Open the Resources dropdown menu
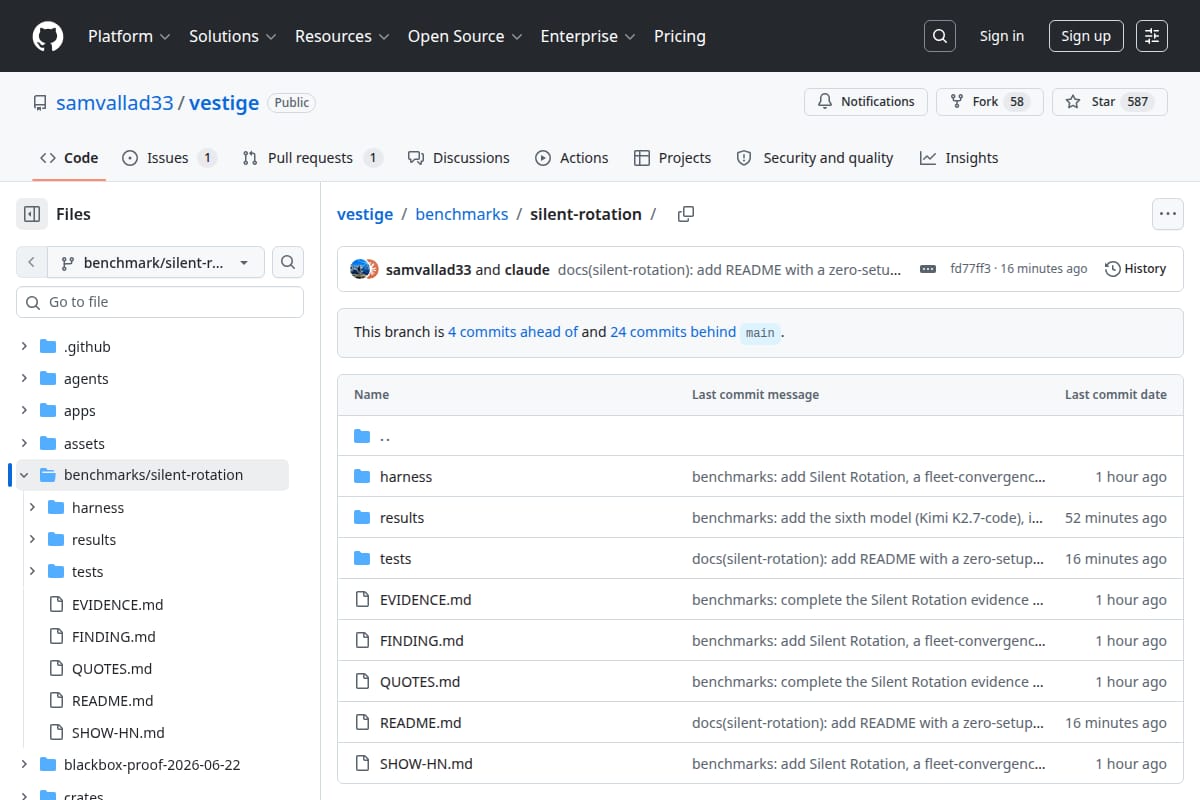 click(342, 36)
